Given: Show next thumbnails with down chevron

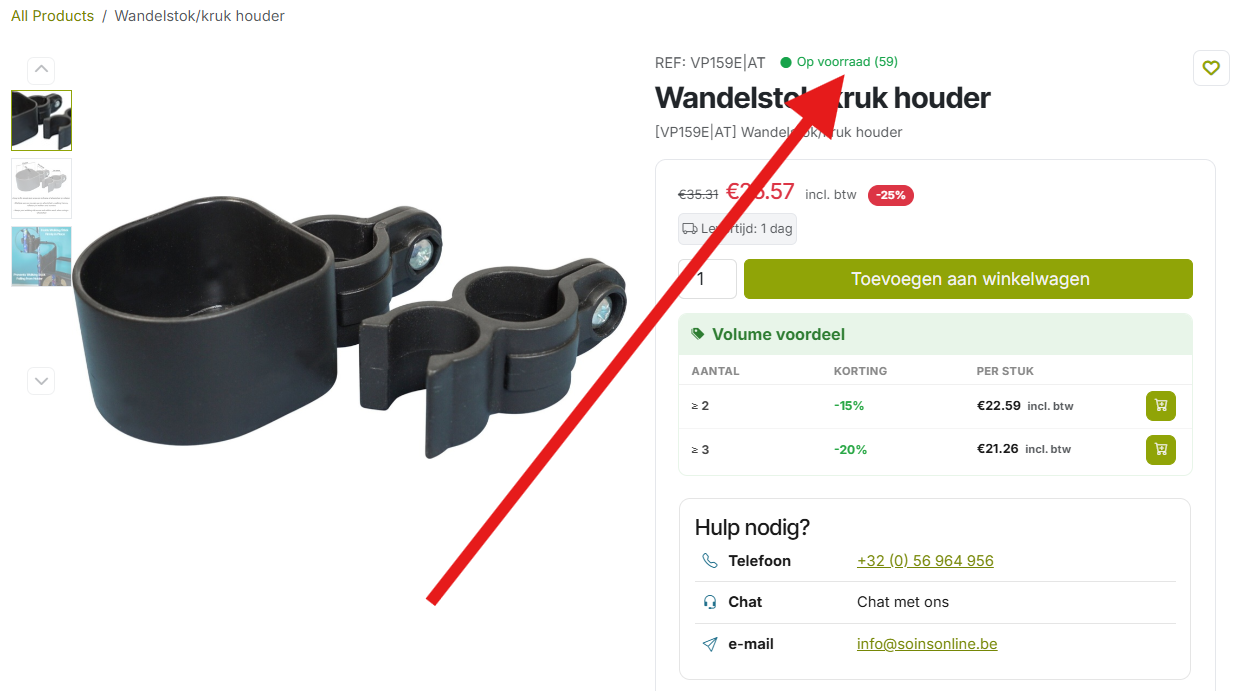Looking at the screenshot, I should click(41, 381).
